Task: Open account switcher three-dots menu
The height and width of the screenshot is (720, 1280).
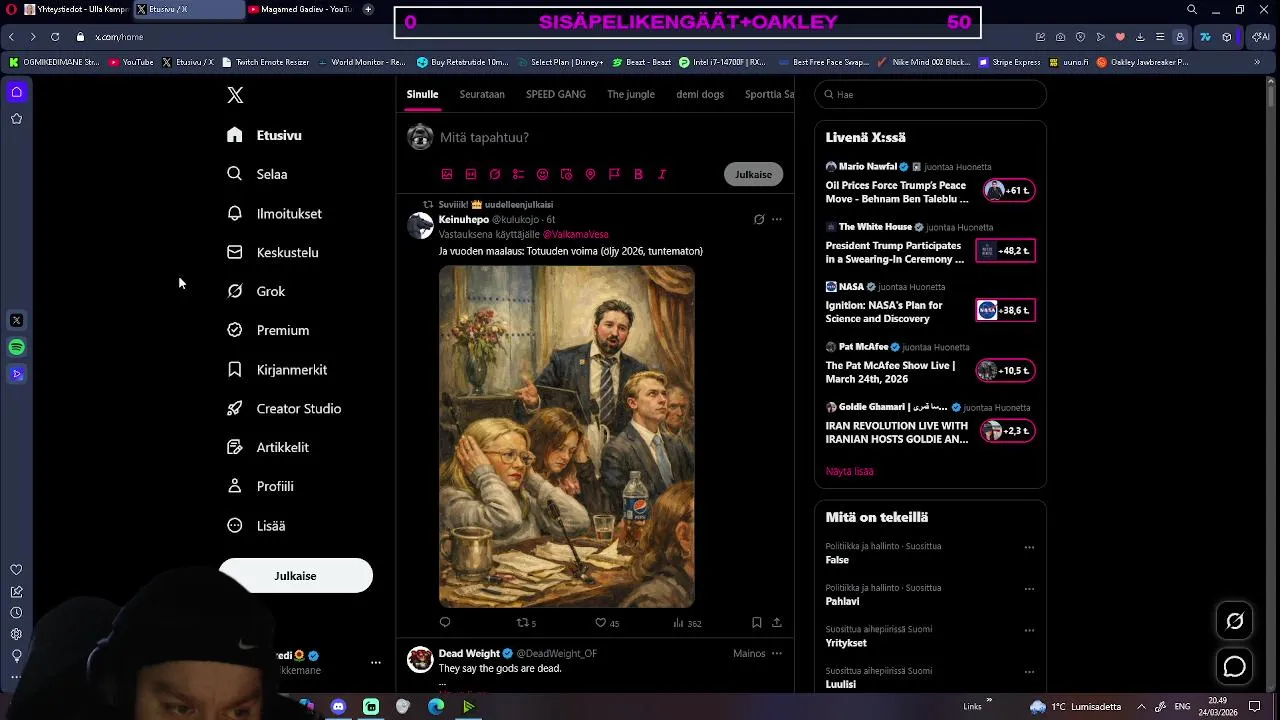Action: point(376,662)
